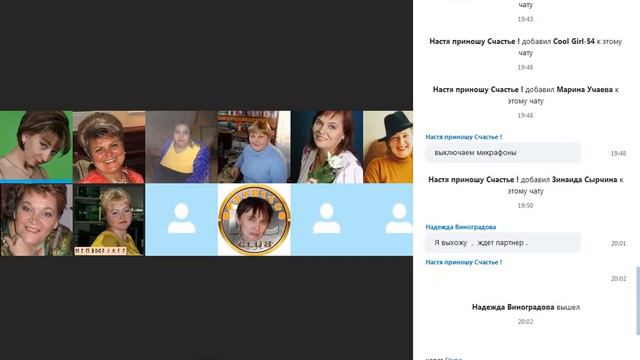Open the participant tile with yellow and blue shawl
This screenshot has height=360, width=640.
(182, 147)
